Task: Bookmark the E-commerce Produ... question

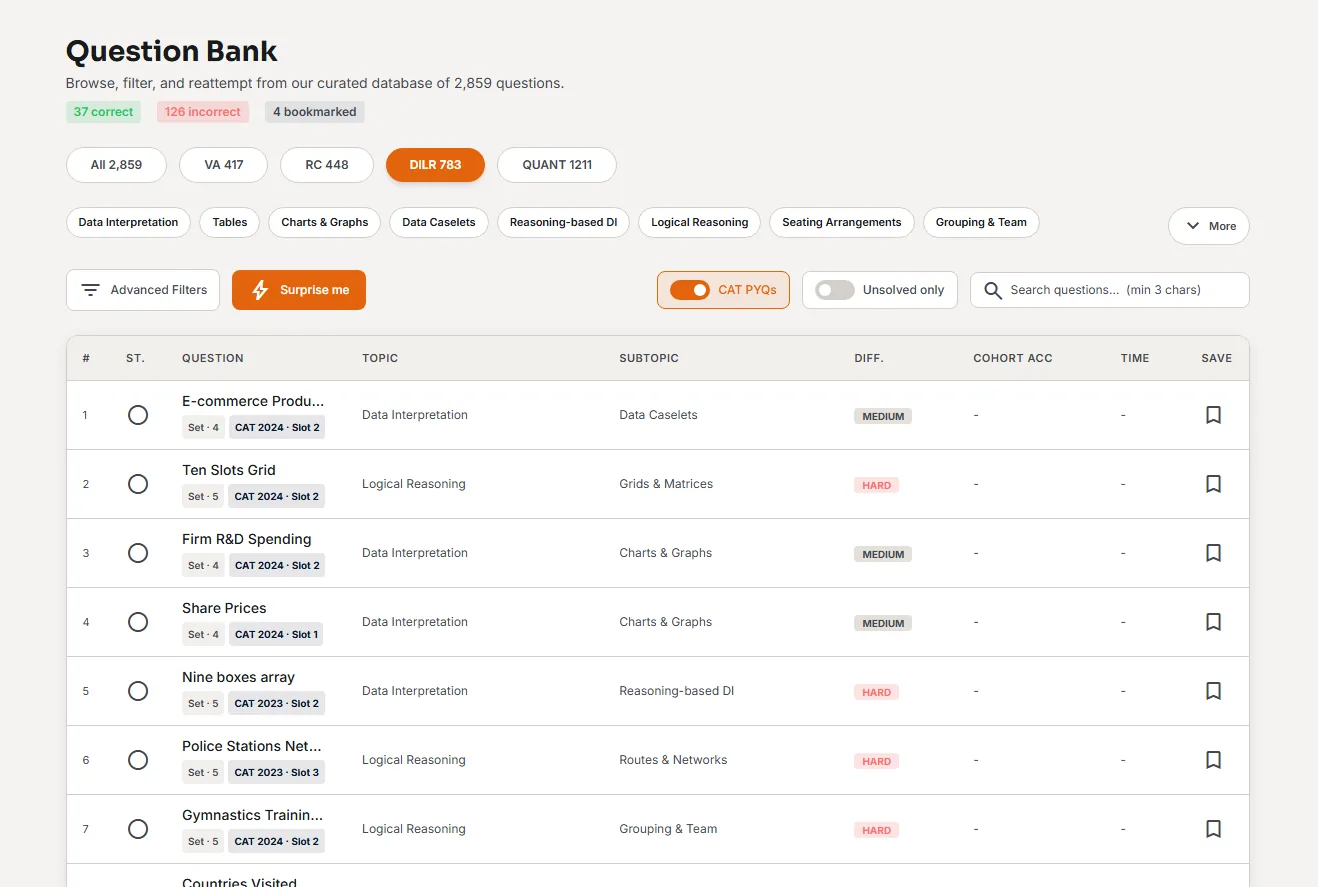Action: 1213,415
